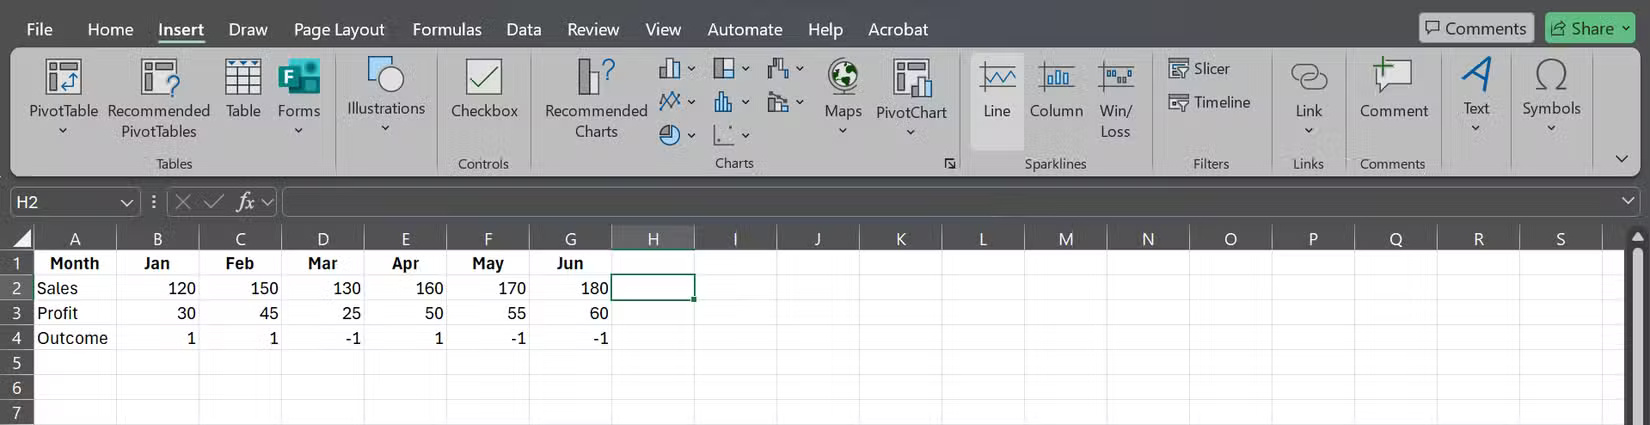Image resolution: width=1650 pixels, height=425 pixels.
Task: Insert a statistic histogram chart
Action: pos(724,102)
